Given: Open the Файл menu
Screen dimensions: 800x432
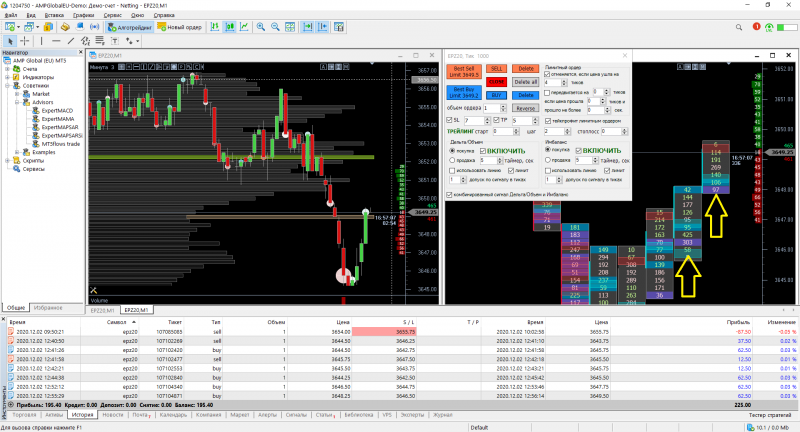Looking at the screenshot, I should 11,15.
